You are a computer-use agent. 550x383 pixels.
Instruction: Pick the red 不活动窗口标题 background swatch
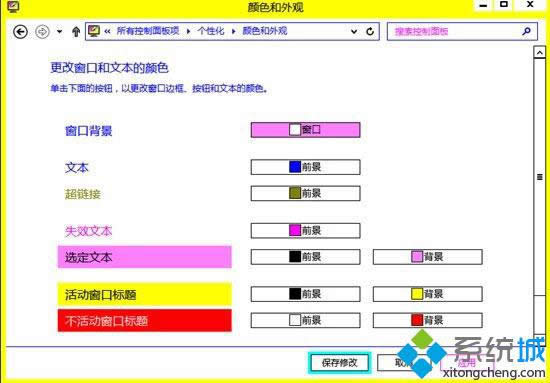[x=417, y=320]
